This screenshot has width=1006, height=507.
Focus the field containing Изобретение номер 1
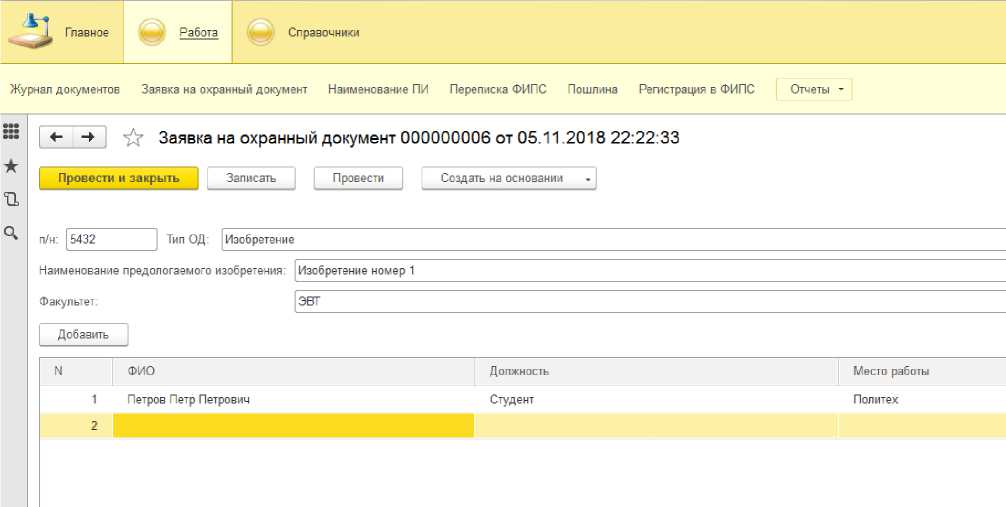click(x=650, y=270)
